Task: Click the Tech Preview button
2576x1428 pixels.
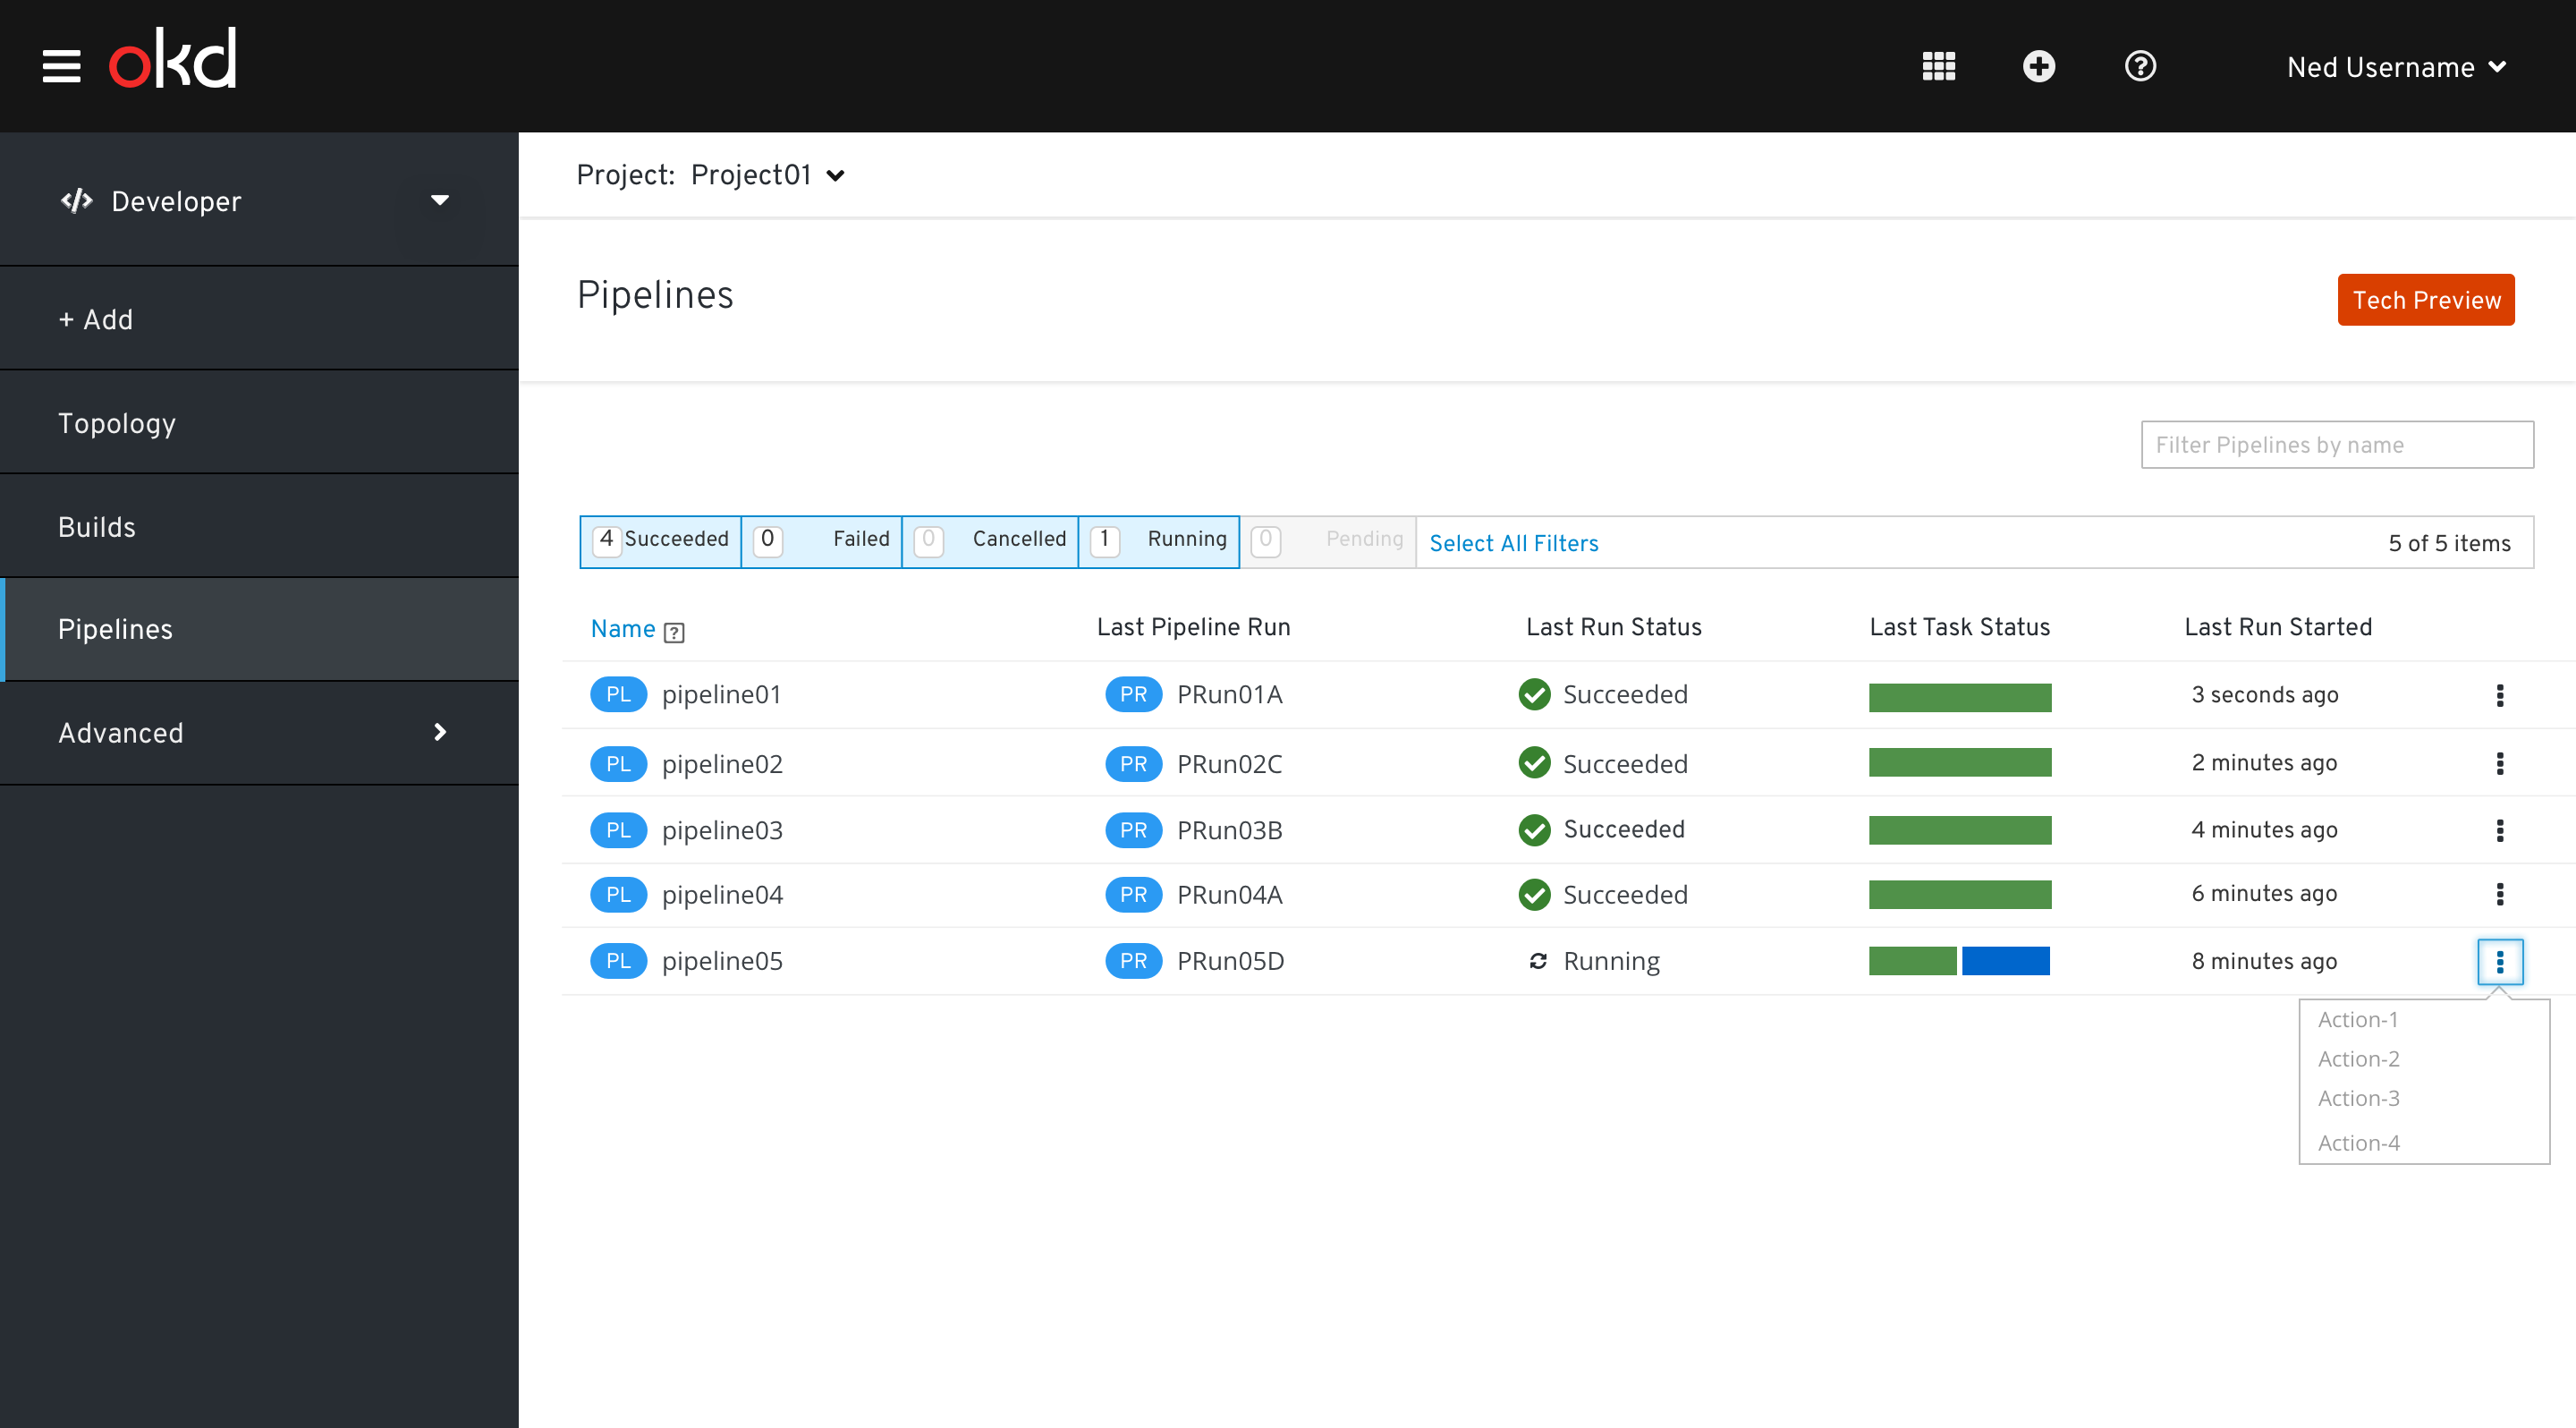Action: [x=2428, y=299]
